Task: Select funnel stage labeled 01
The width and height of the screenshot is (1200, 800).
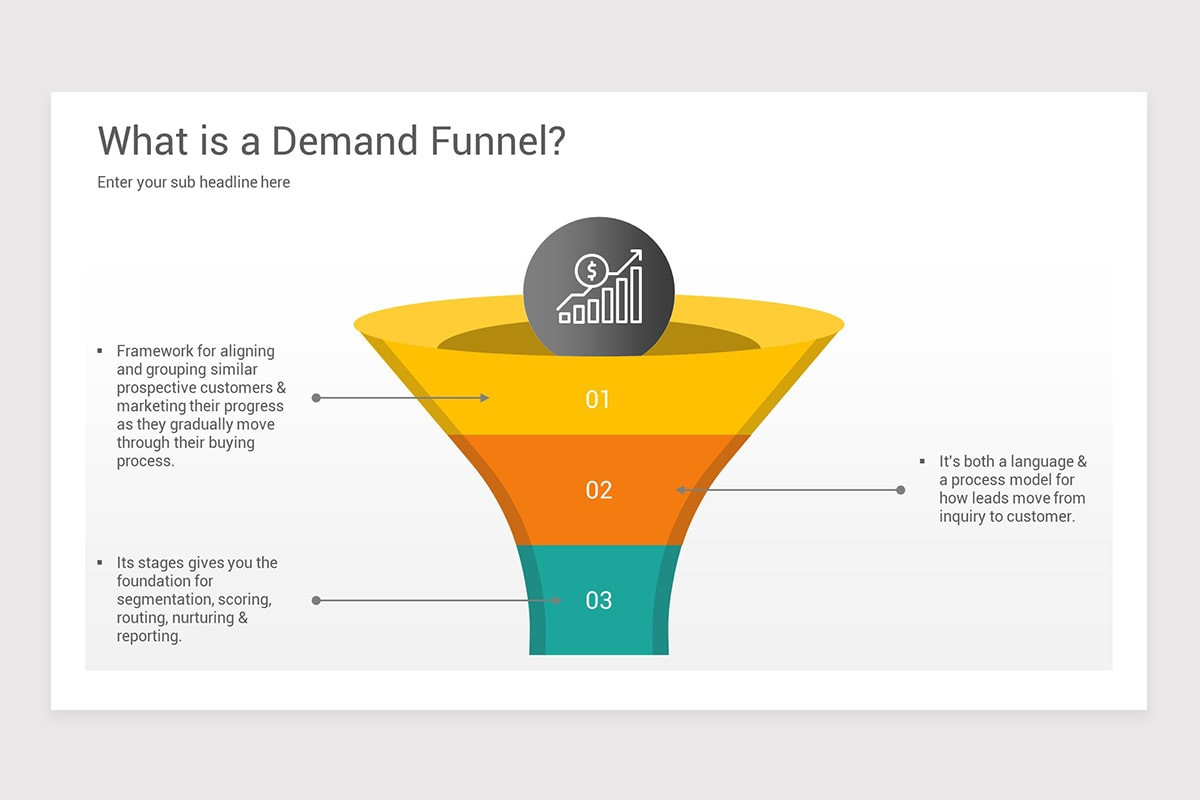Action: click(598, 398)
